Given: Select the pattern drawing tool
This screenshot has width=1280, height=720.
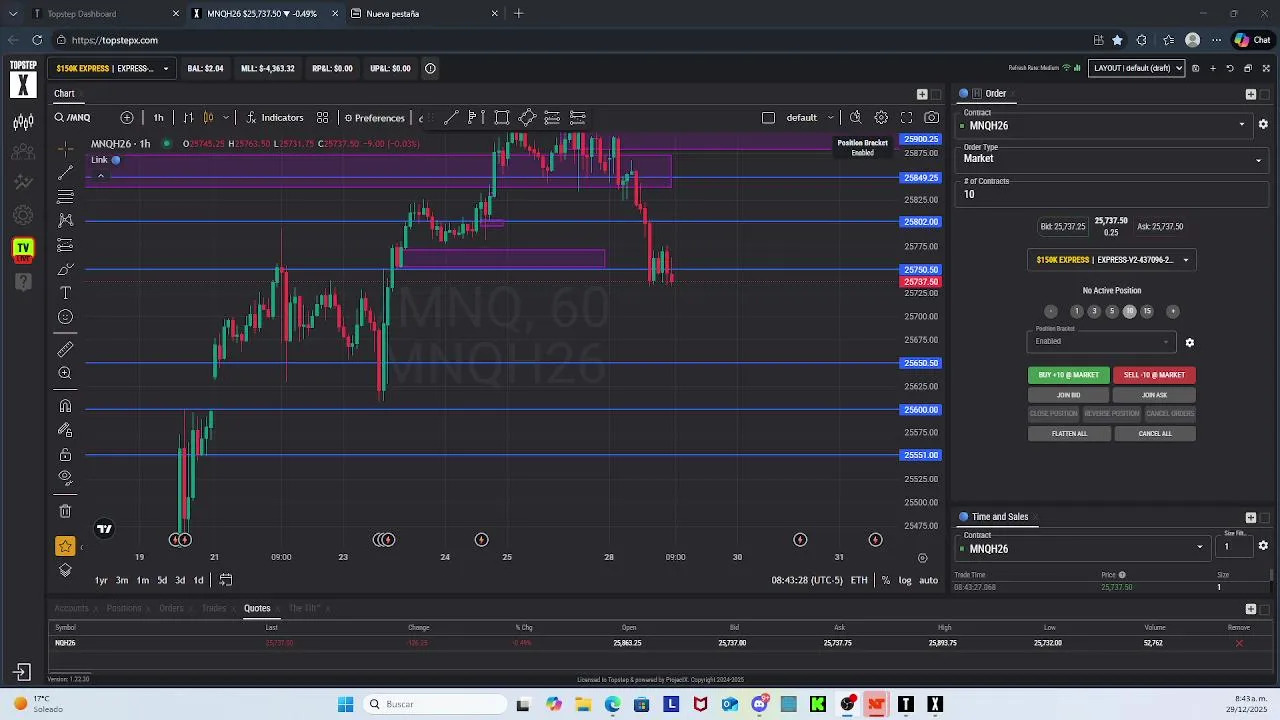Looking at the screenshot, I should [x=65, y=220].
